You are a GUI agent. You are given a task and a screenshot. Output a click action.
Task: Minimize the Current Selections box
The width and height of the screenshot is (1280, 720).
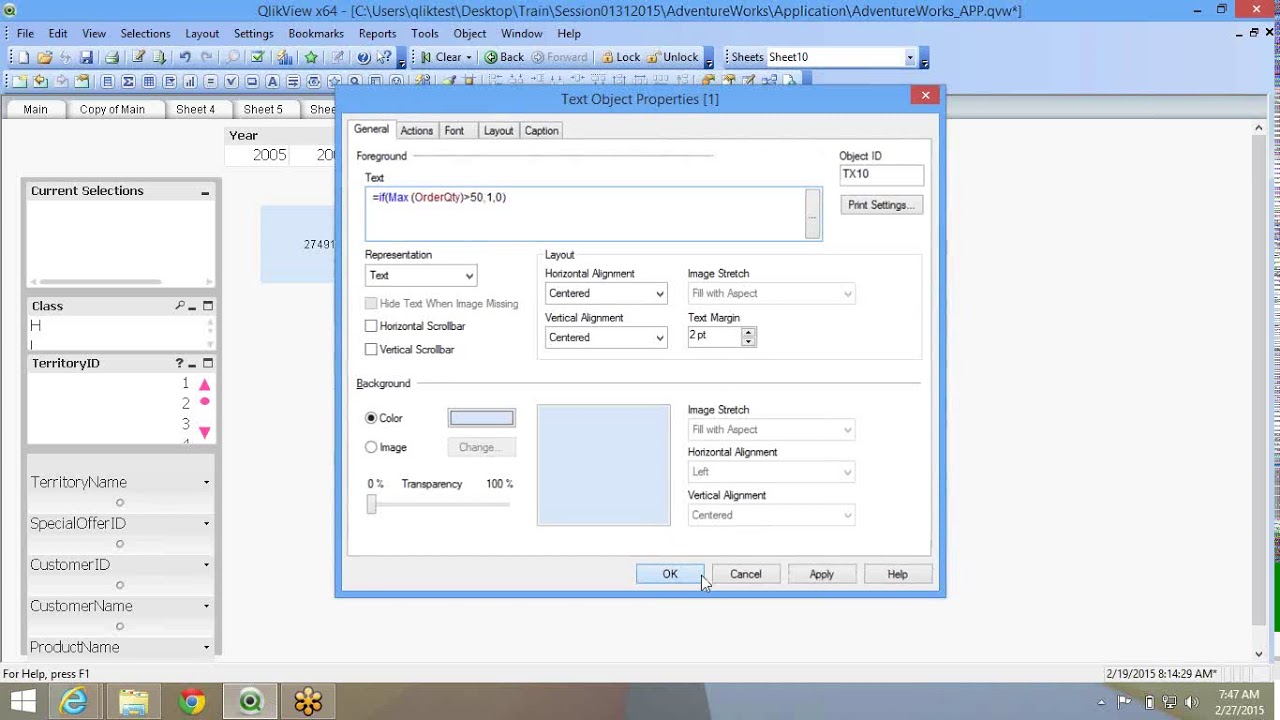[205, 192]
